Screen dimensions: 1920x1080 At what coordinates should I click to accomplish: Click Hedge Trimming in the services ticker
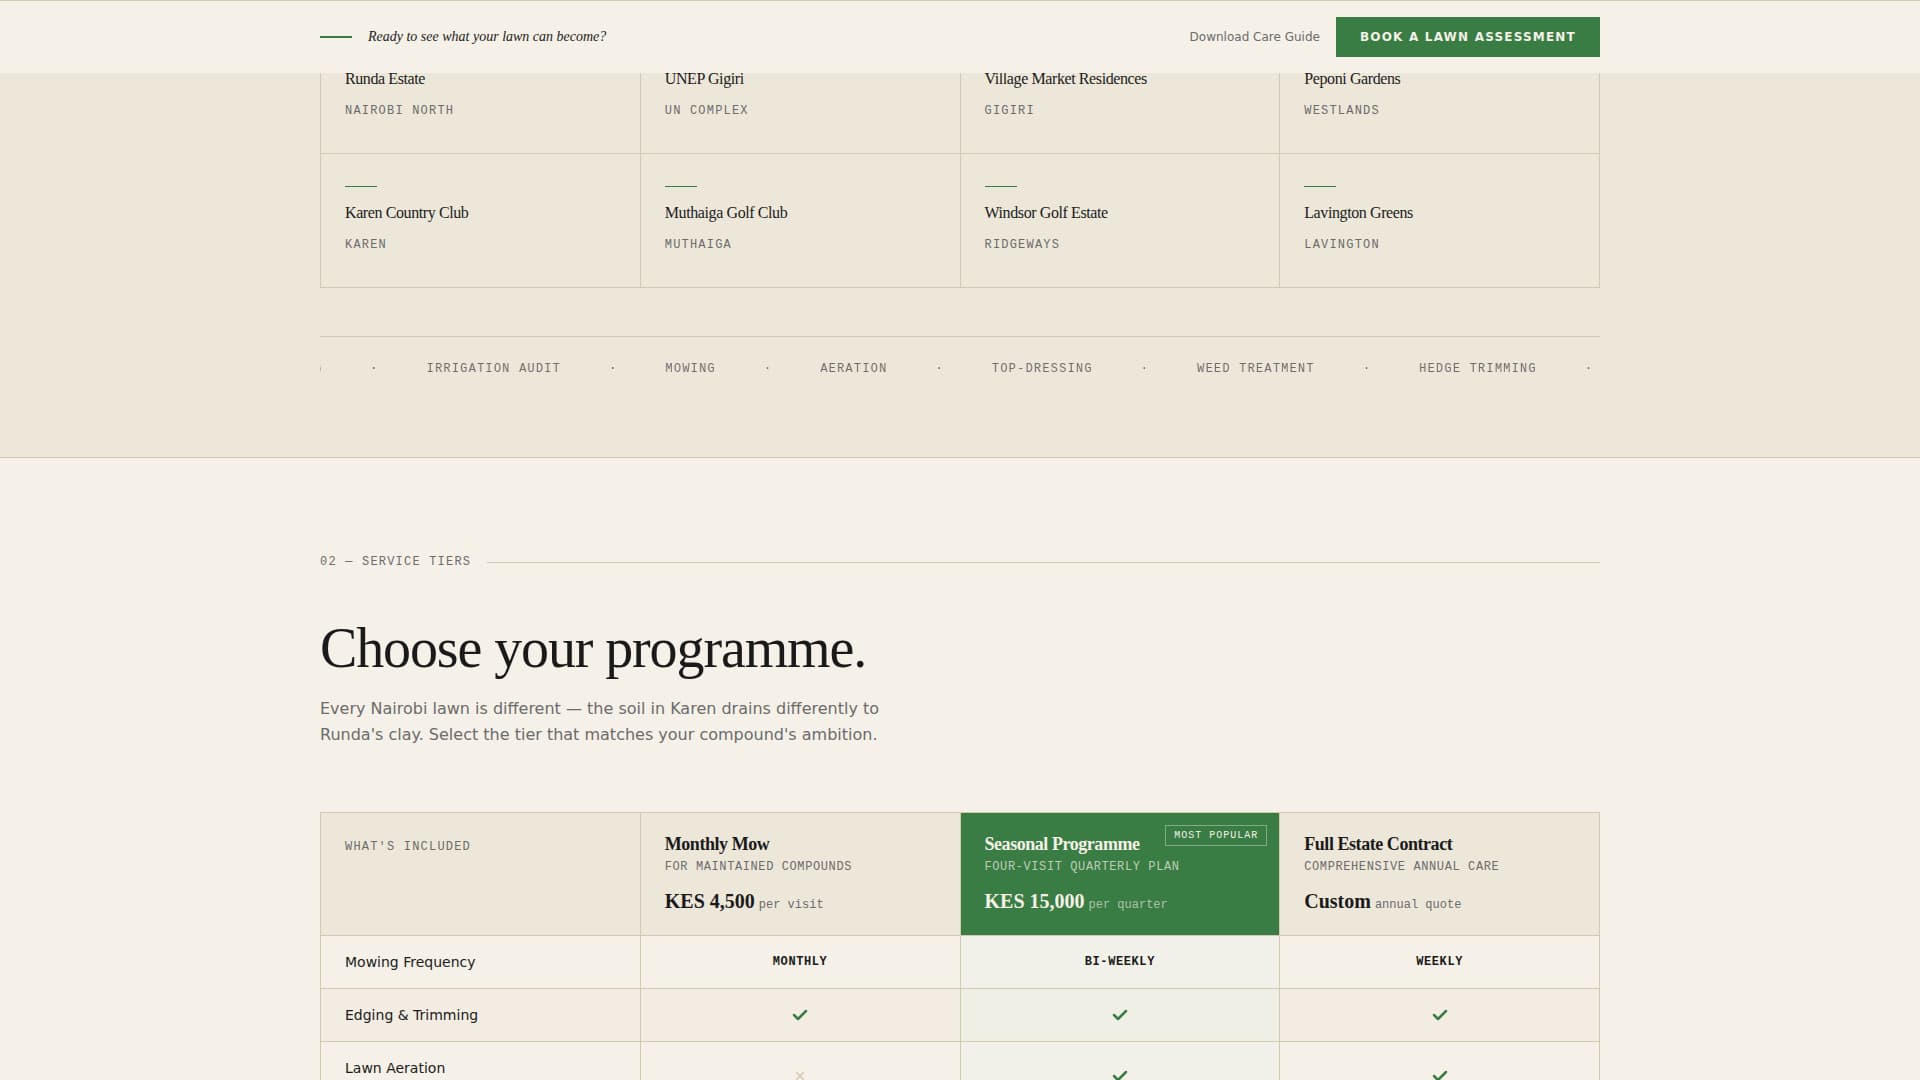click(1477, 368)
